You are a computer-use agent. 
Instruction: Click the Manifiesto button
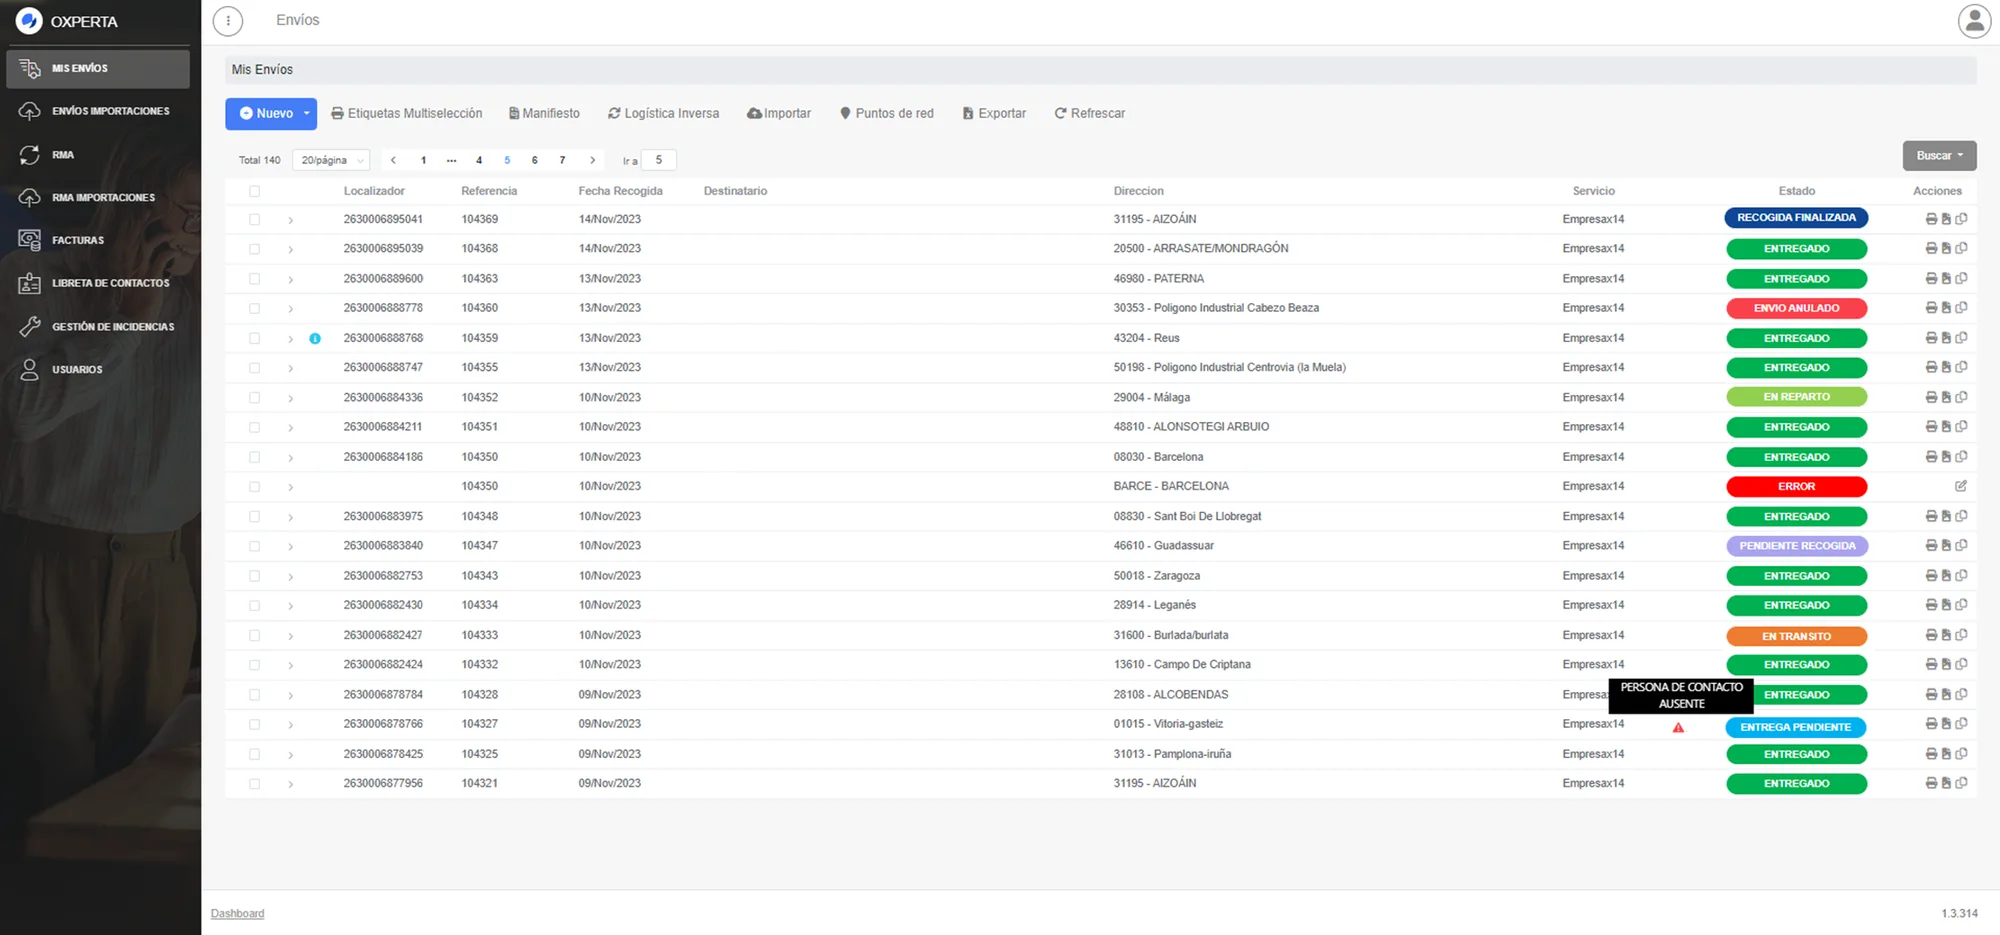point(544,114)
